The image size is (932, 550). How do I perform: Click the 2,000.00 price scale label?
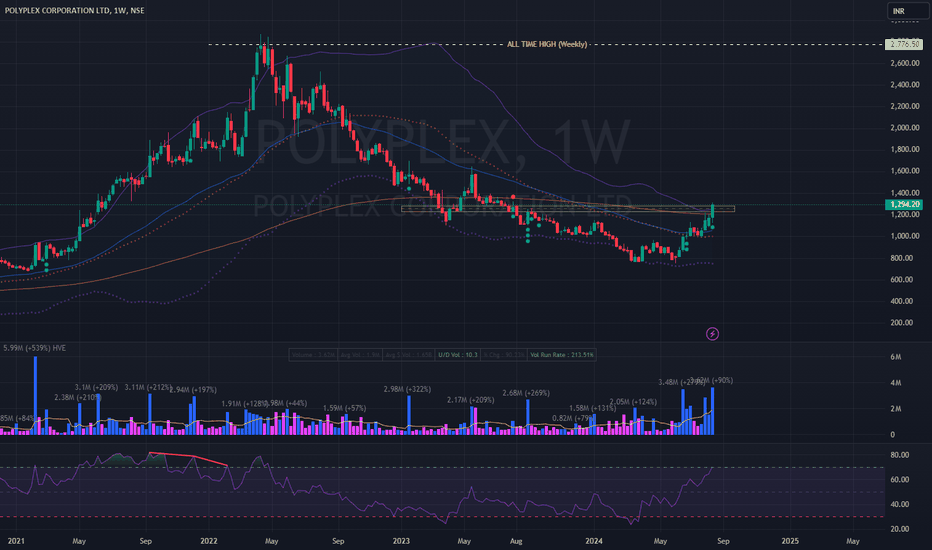click(x=905, y=128)
